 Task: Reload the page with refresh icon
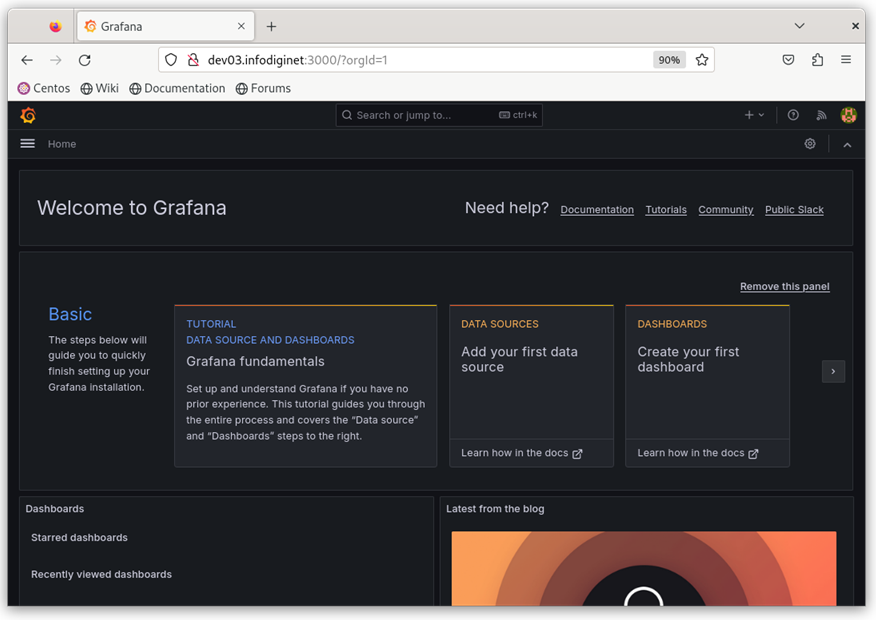pyautogui.click(x=84, y=60)
